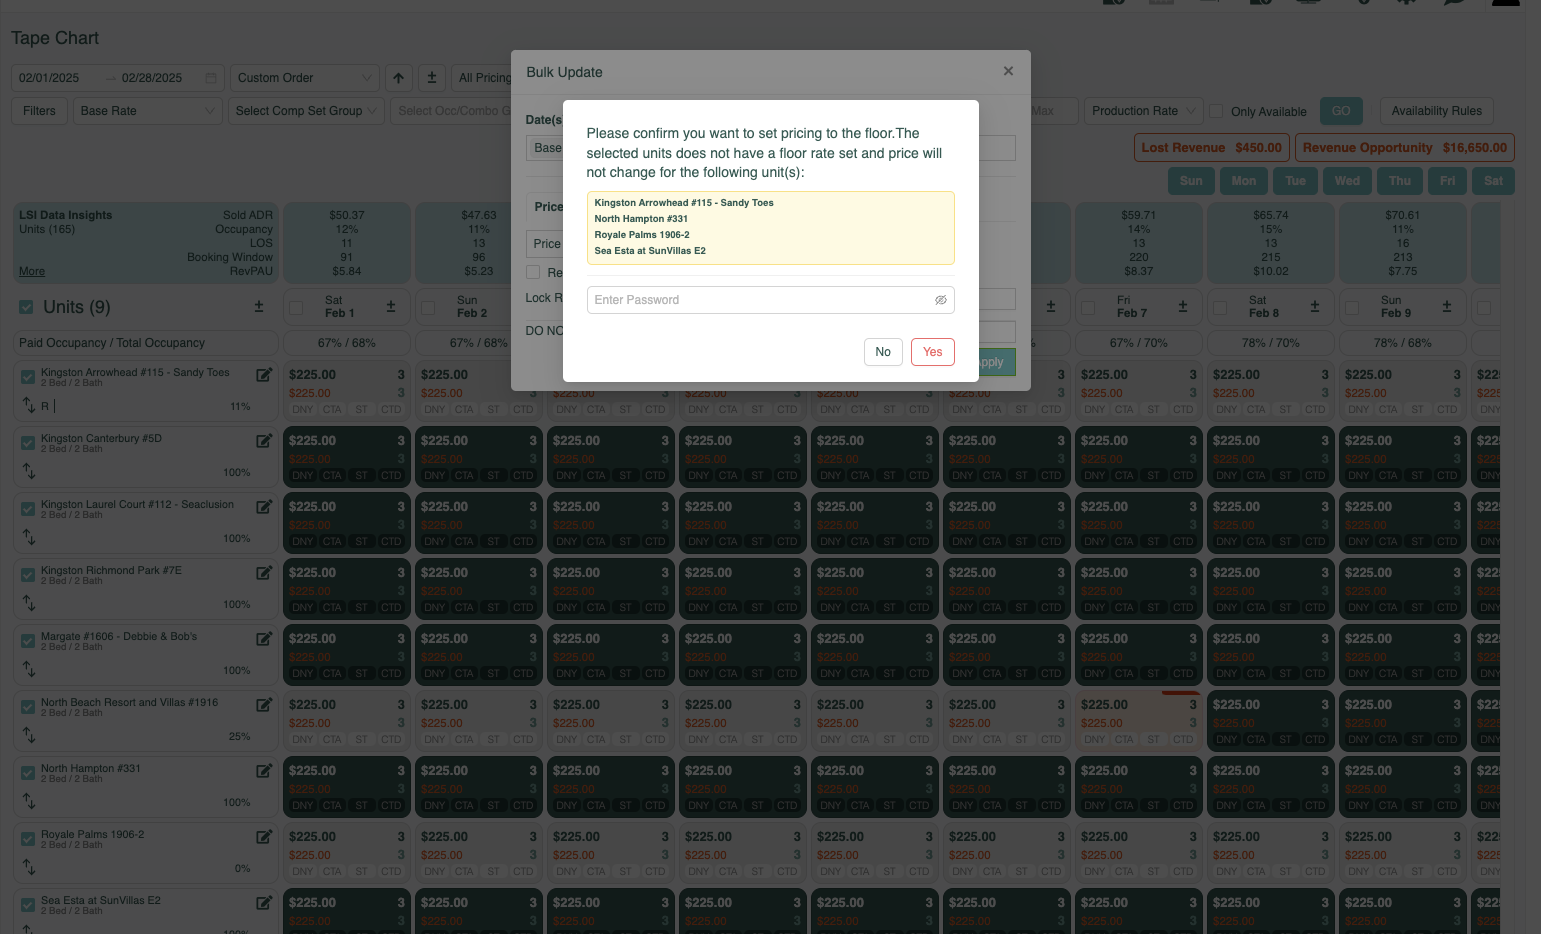Focus the Enter Password field

[x=770, y=300]
